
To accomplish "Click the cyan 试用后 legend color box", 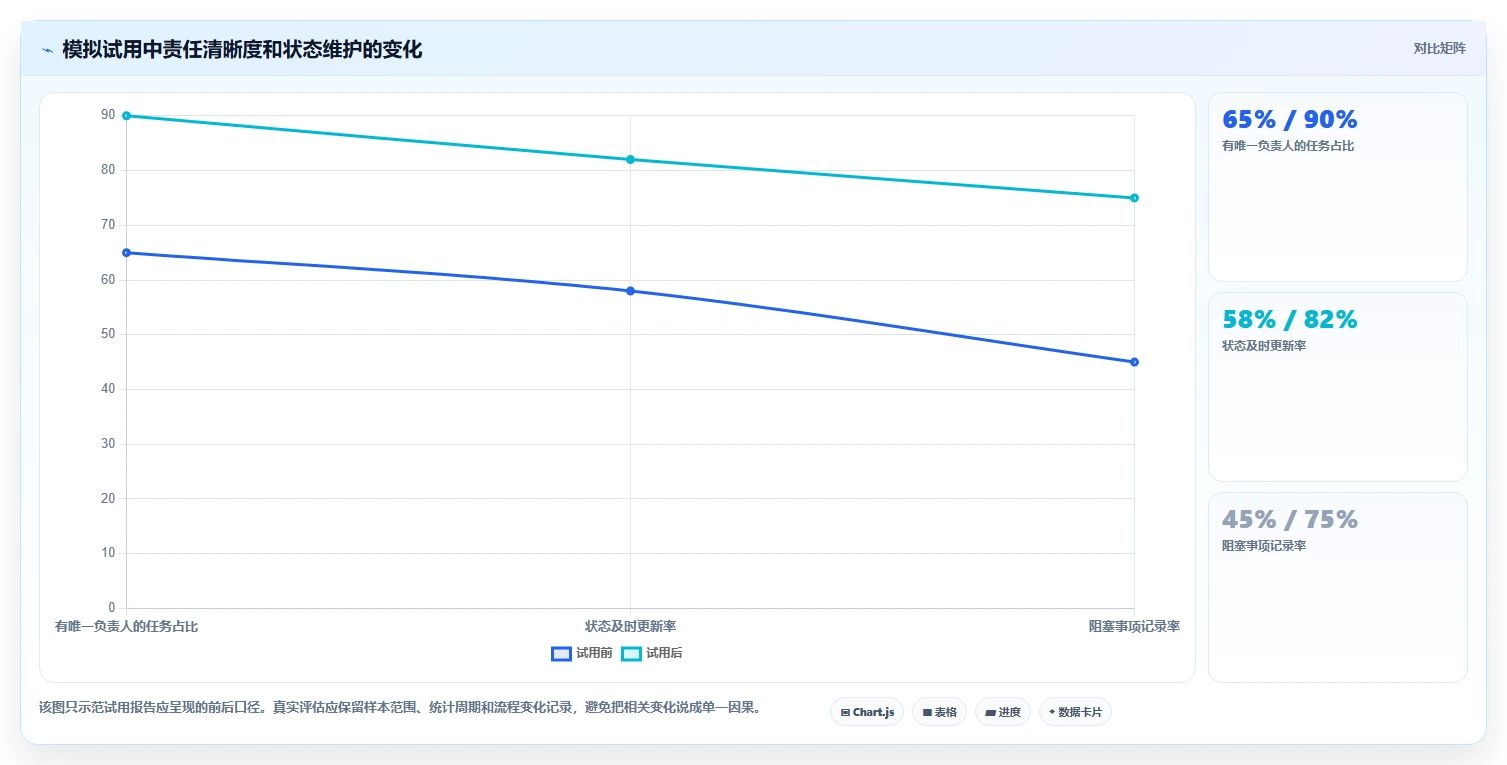I will pos(631,654).
